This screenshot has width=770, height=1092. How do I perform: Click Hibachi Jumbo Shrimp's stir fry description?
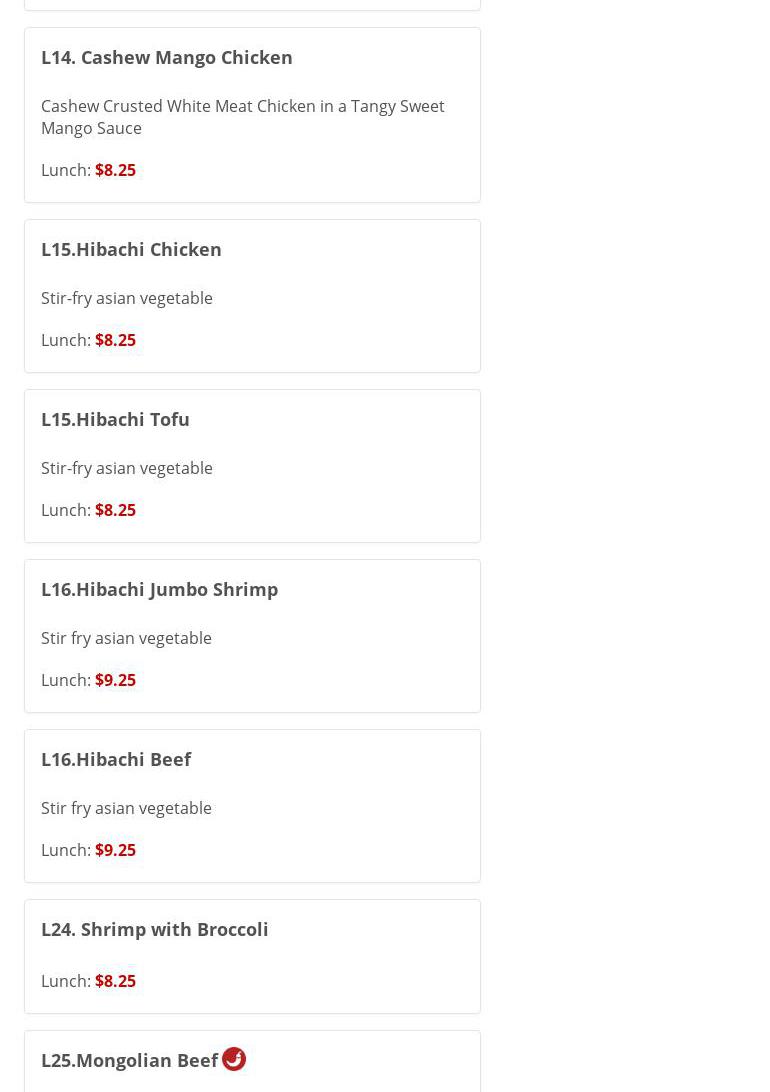click(x=126, y=638)
